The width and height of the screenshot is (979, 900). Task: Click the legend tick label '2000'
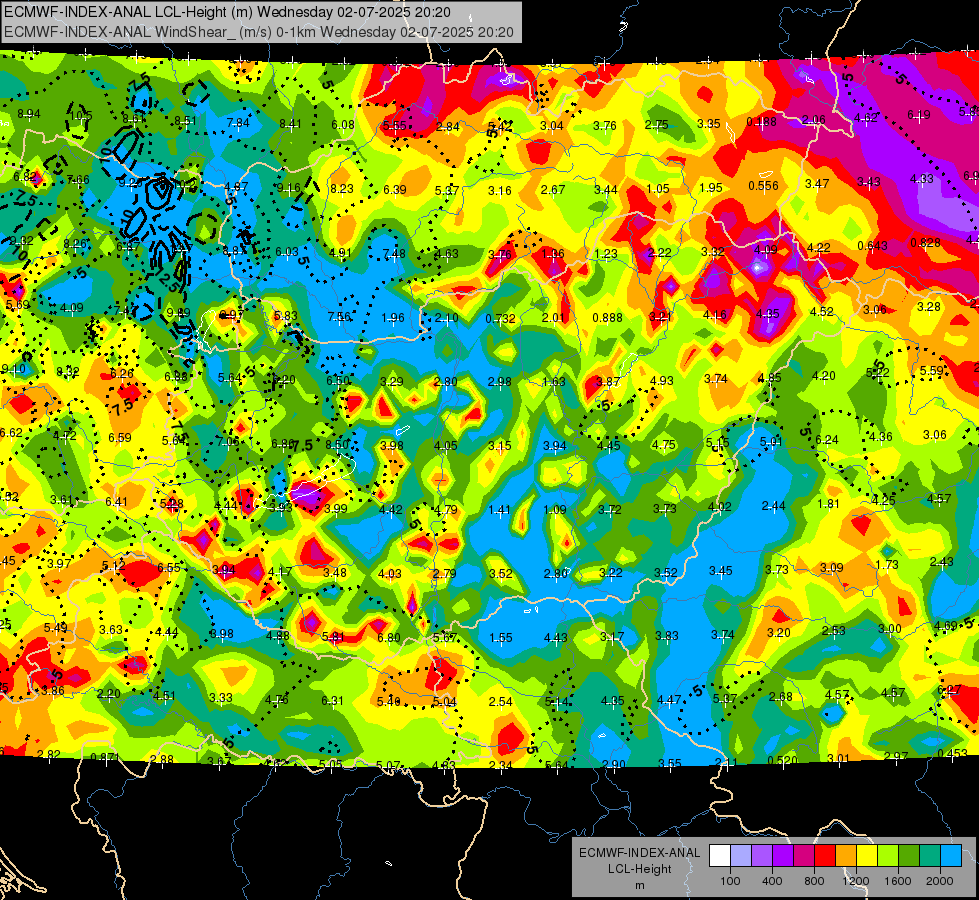coord(939,881)
